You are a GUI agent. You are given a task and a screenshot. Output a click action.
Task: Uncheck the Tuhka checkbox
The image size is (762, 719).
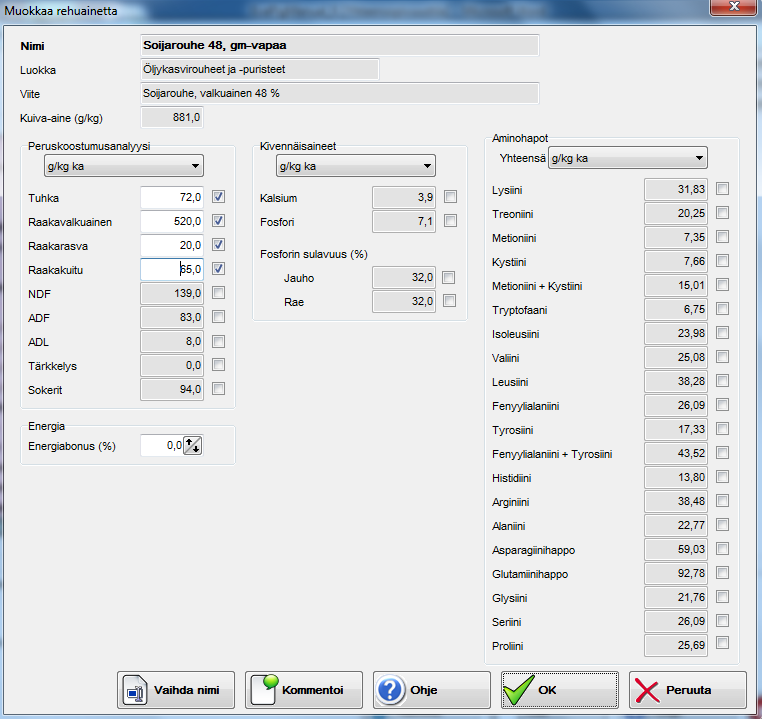pos(218,197)
